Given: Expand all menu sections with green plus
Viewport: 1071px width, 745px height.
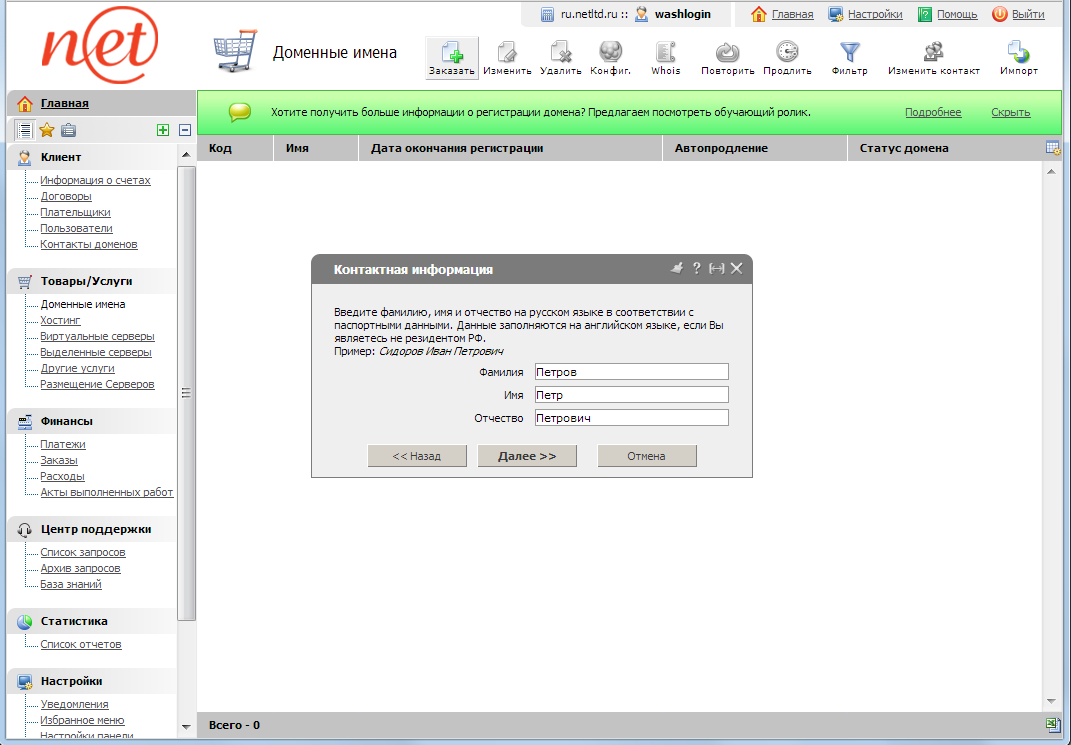Looking at the screenshot, I should tap(162, 130).
